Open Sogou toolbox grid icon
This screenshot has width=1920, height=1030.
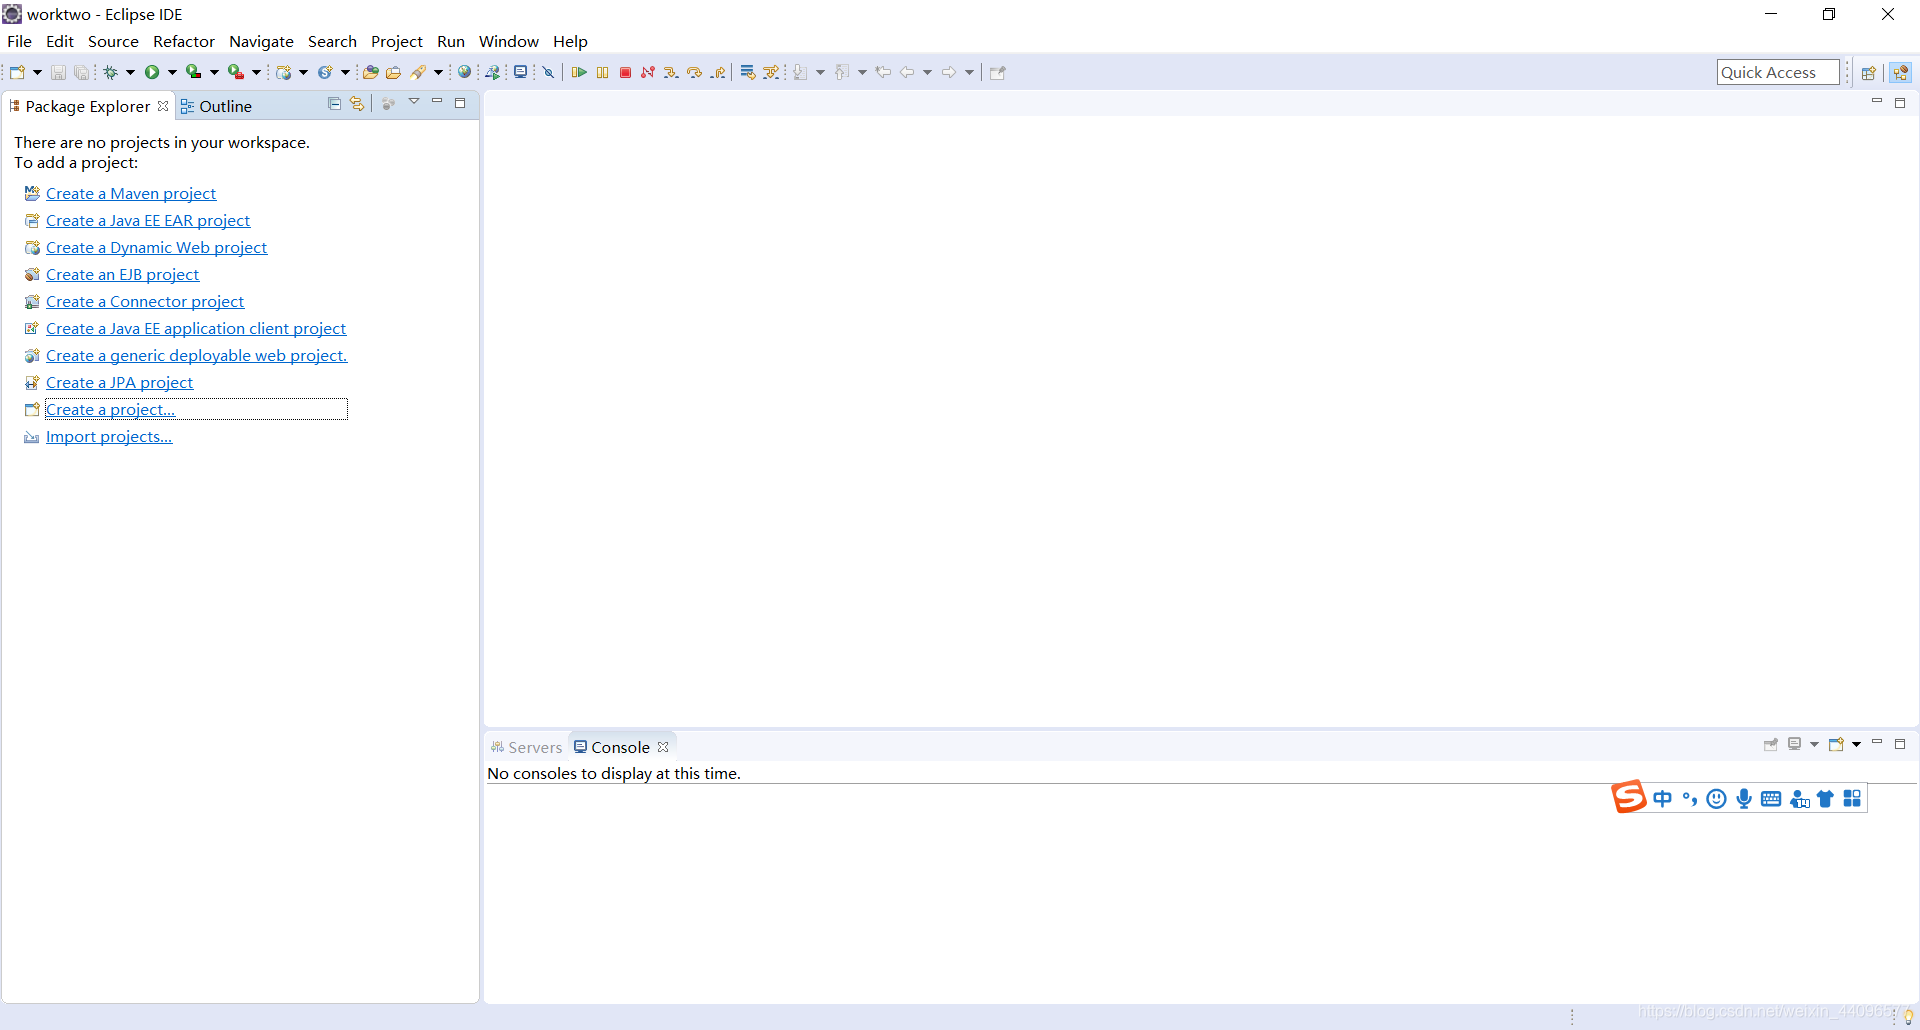click(x=1852, y=798)
